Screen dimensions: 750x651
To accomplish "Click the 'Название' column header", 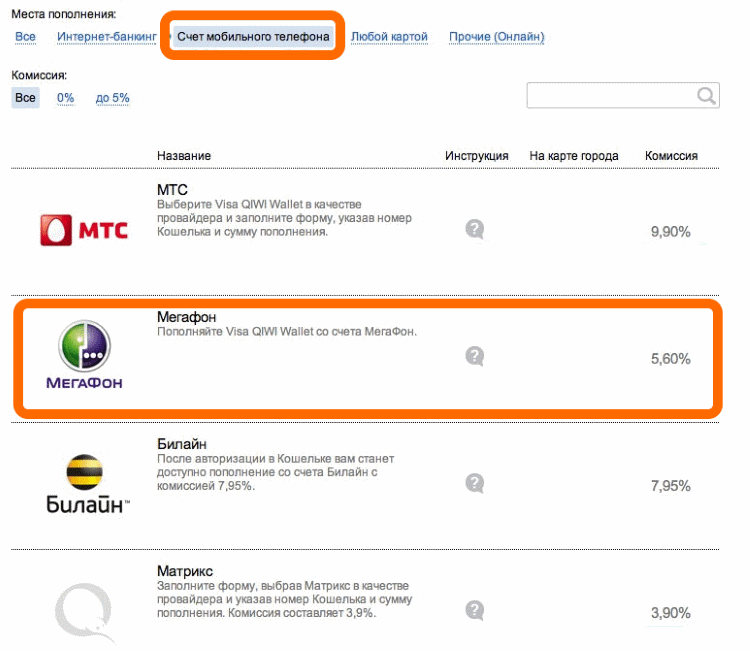I will pos(184,156).
